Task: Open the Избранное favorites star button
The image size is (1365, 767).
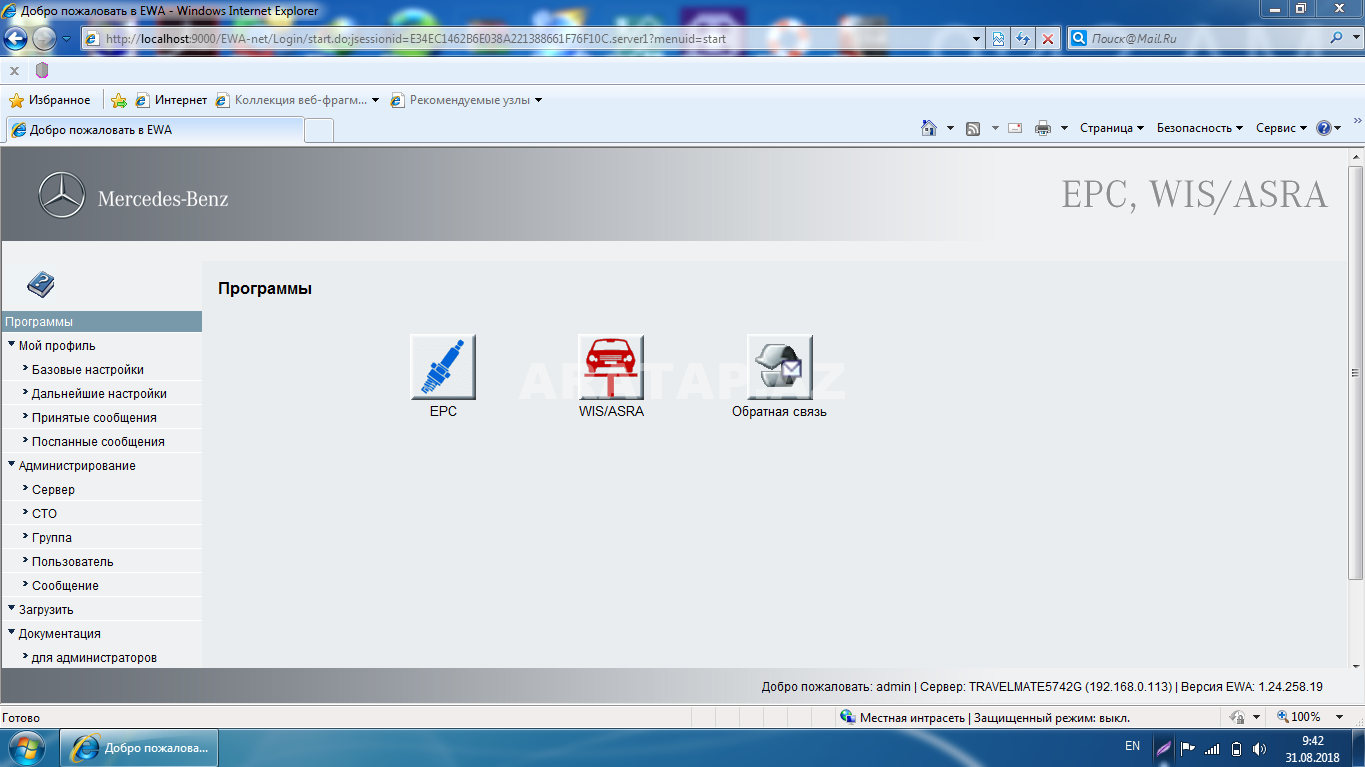Action: tap(49, 100)
